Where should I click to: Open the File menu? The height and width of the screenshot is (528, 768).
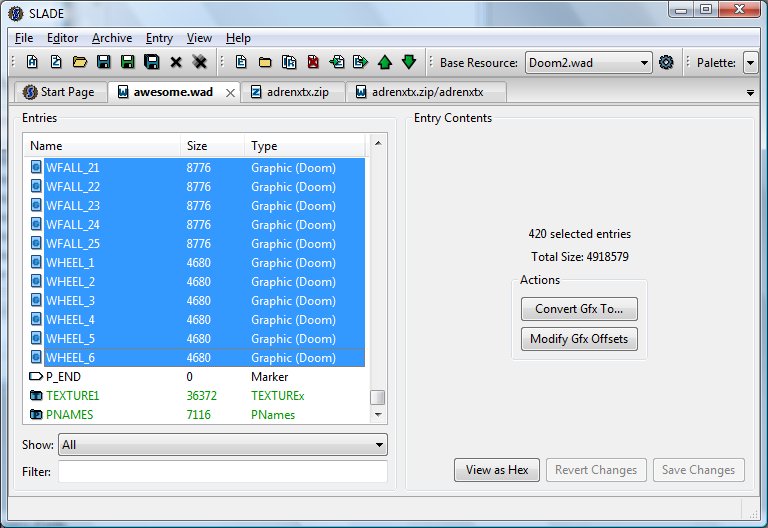click(x=24, y=38)
